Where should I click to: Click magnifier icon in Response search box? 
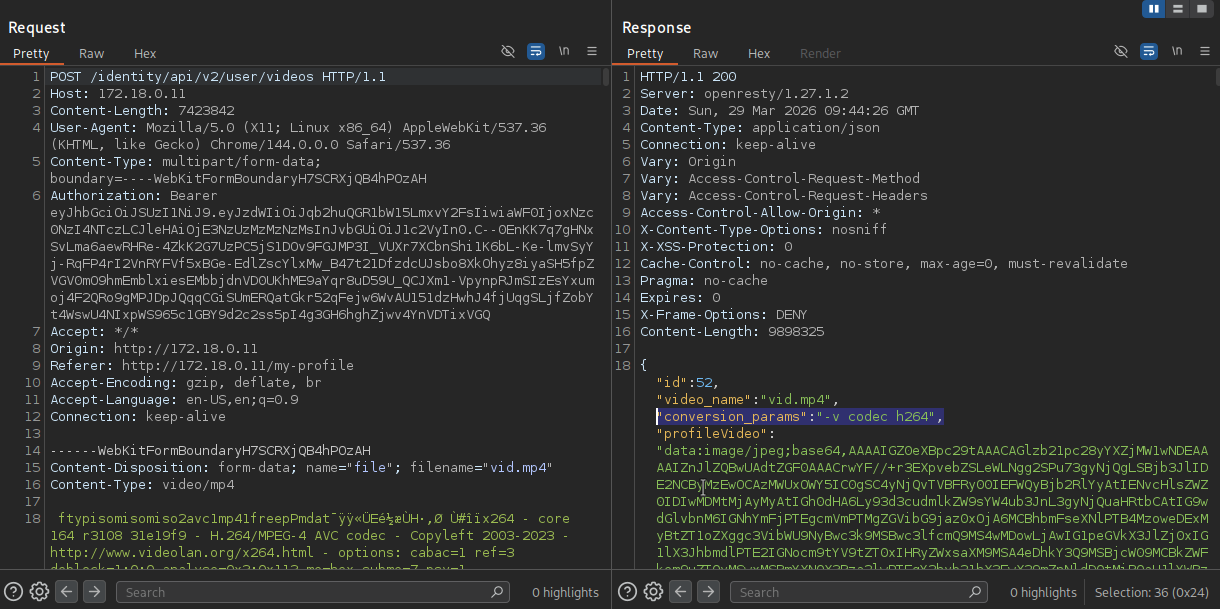[974, 592]
